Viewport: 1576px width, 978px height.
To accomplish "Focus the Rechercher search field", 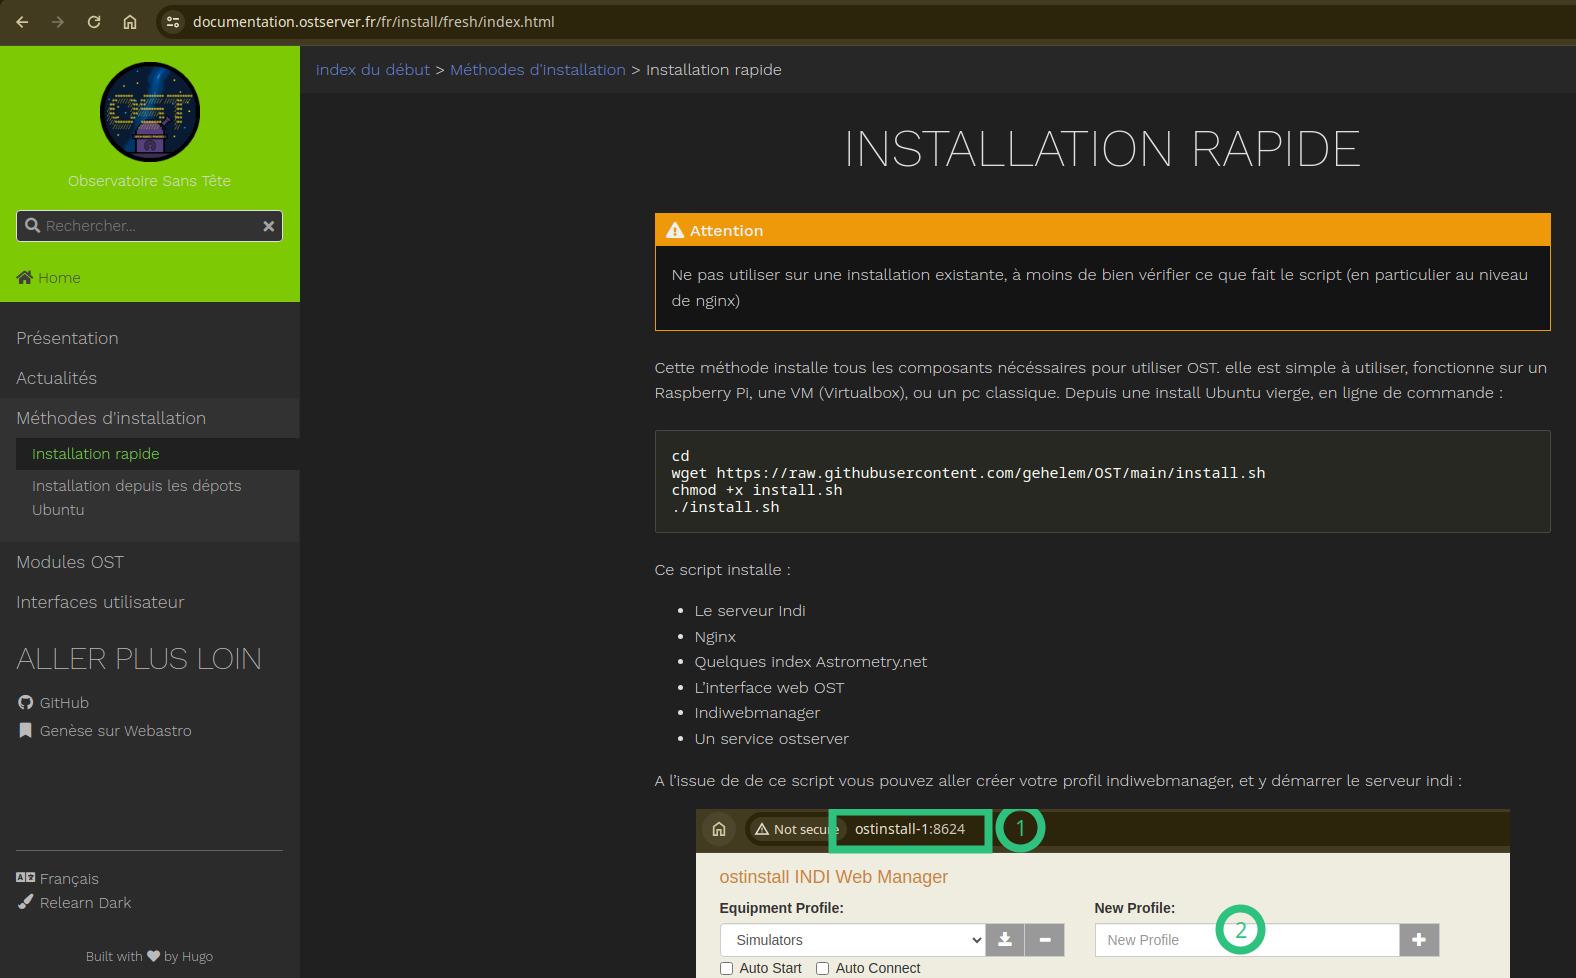I will [150, 226].
